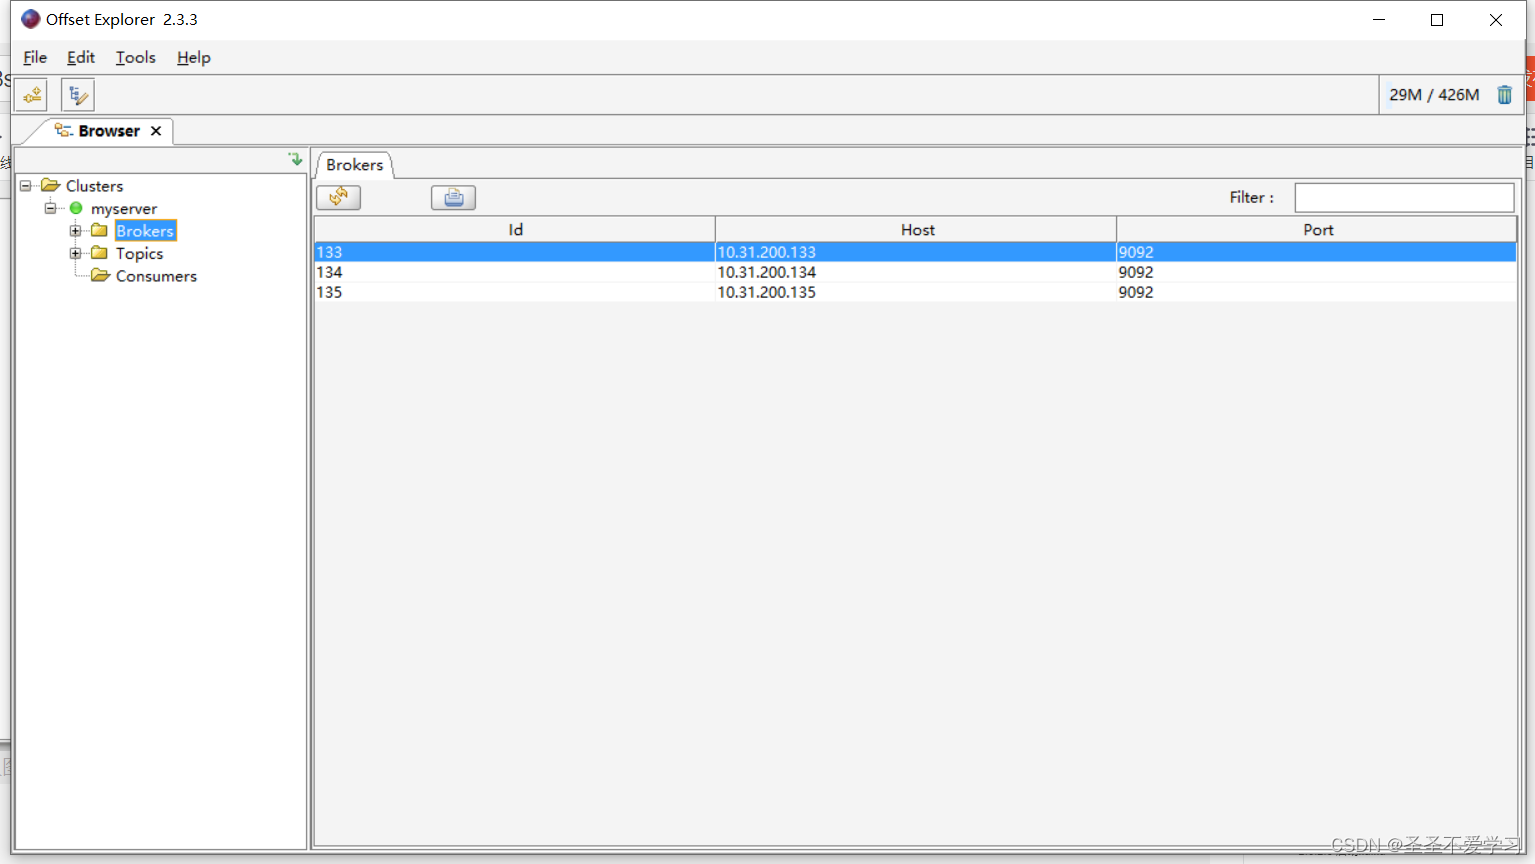This screenshot has height=864, width=1535.
Task: Click the Topics folder icon
Action: coord(99,253)
